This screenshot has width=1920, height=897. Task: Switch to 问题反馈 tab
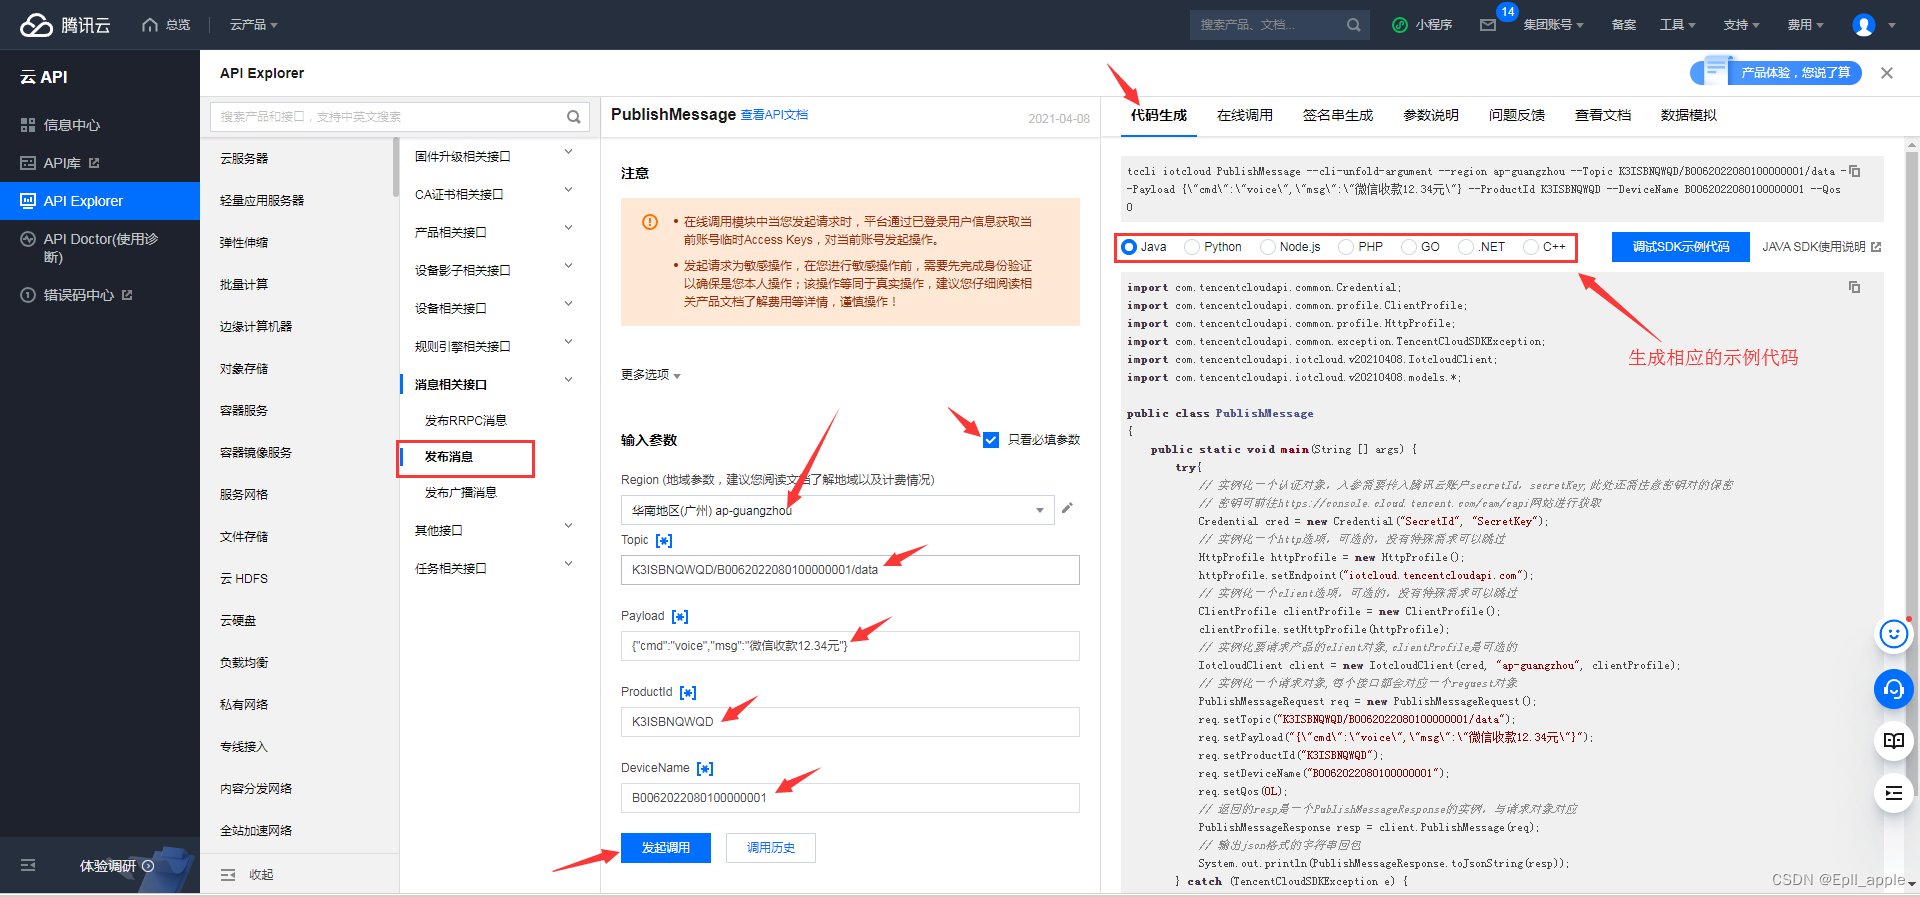point(1517,115)
